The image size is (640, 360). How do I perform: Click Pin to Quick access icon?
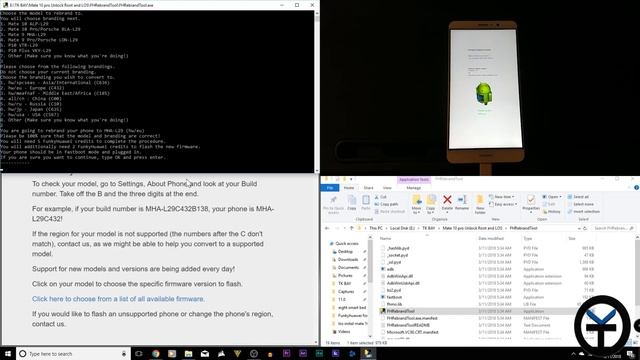(x=333, y=204)
